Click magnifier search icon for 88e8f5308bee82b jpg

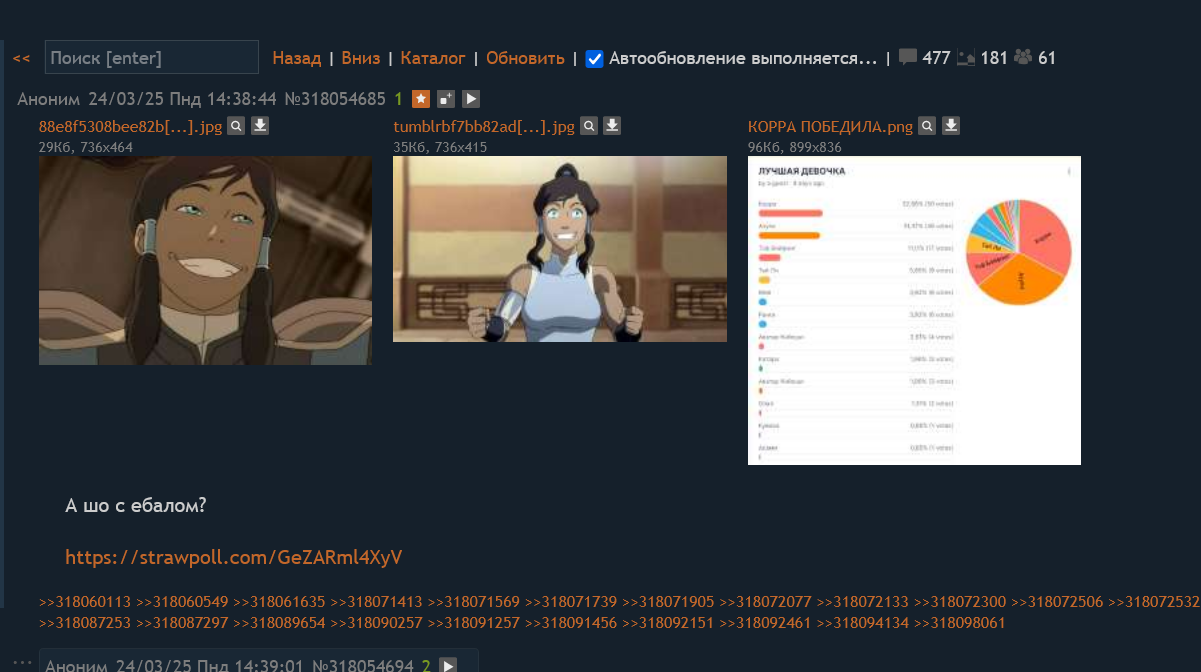point(236,126)
